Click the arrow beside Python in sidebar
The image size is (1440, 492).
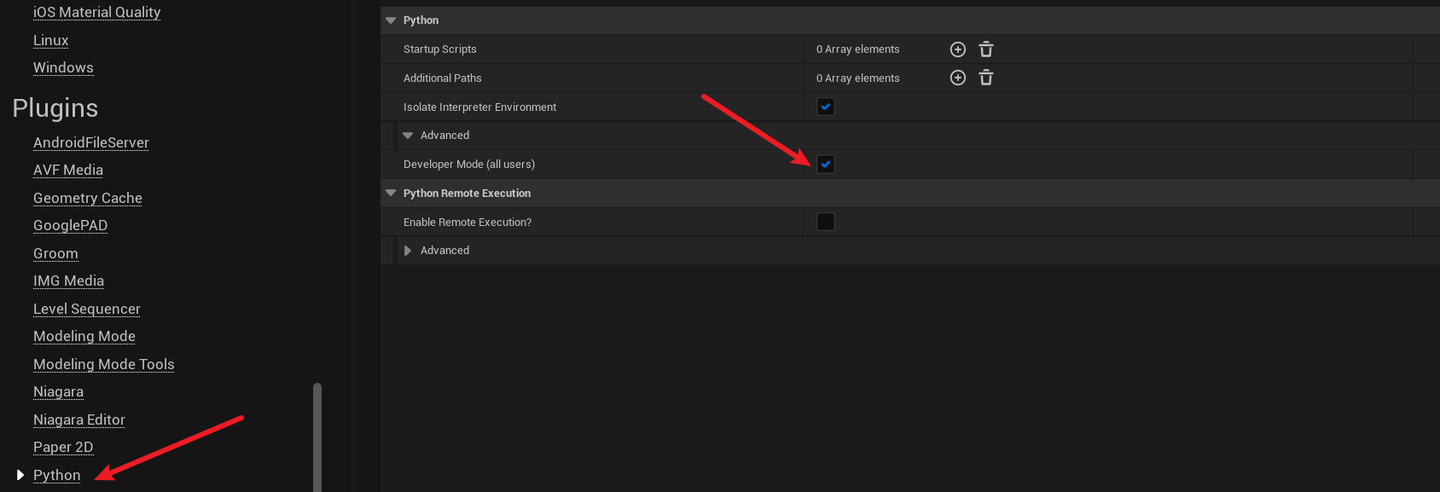[x=20, y=475]
